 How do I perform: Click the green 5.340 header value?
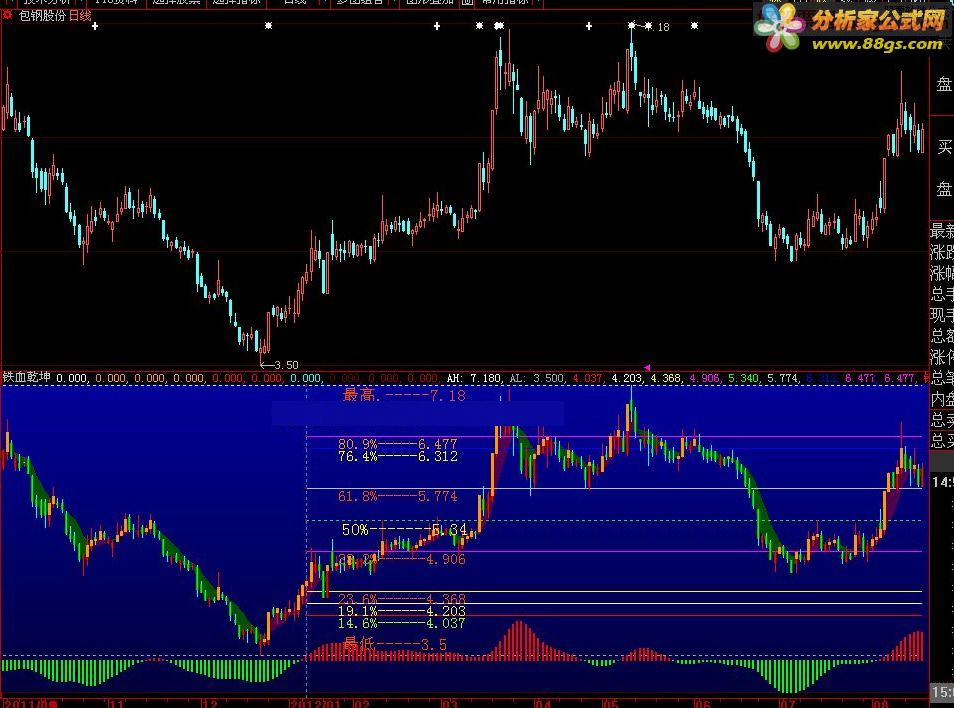[x=743, y=378]
